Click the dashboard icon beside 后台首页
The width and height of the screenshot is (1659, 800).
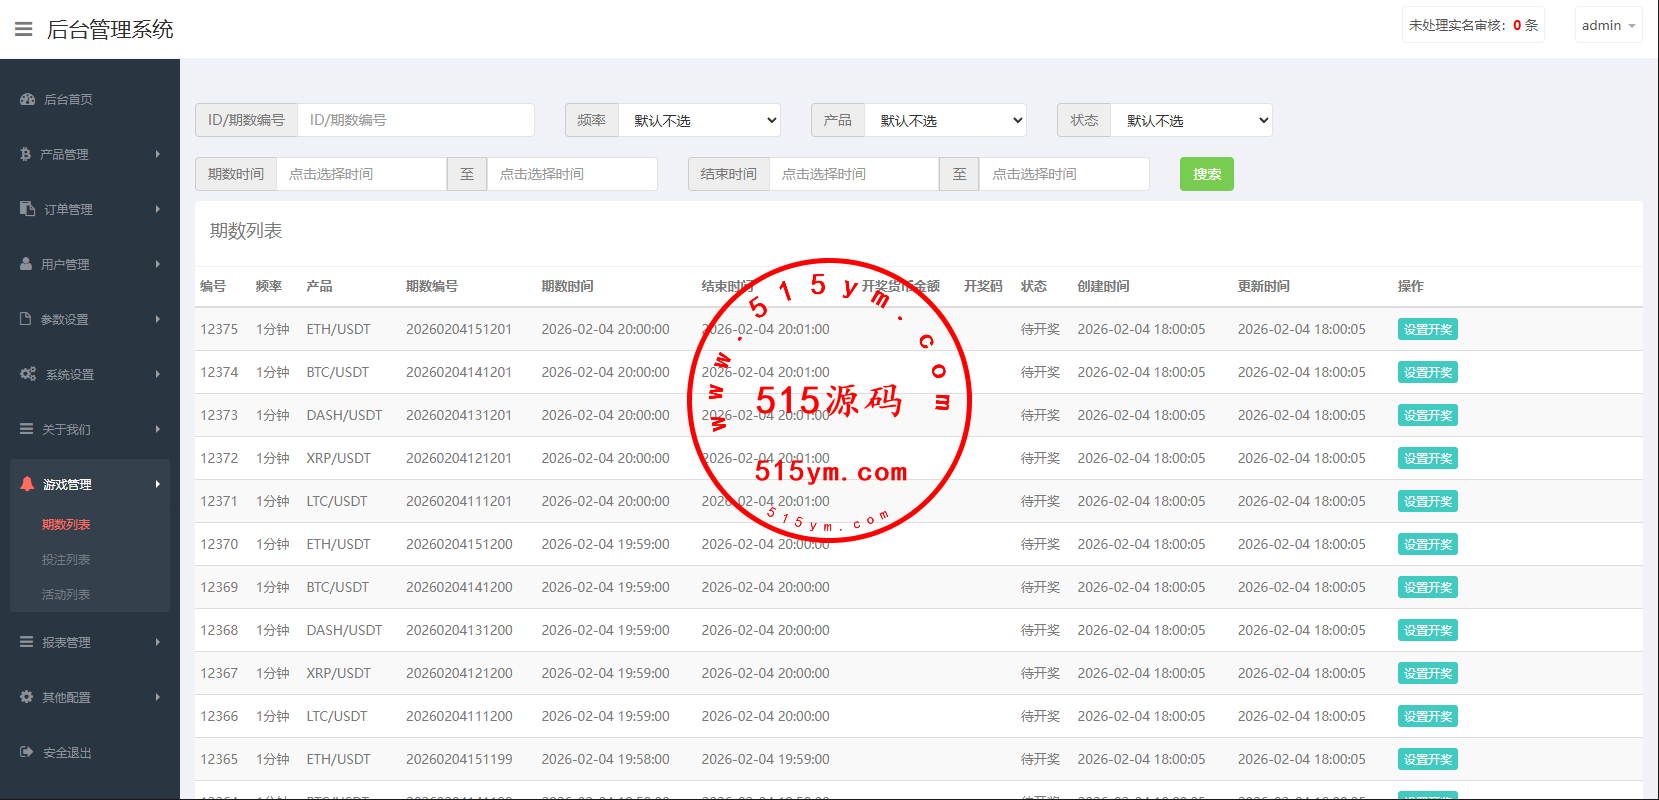(27, 99)
